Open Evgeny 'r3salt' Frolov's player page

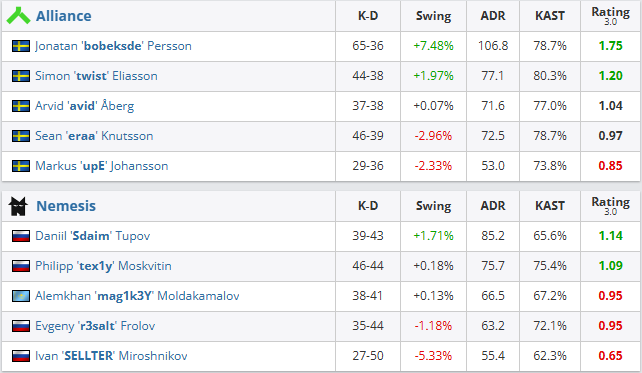pyautogui.click(x=95, y=326)
